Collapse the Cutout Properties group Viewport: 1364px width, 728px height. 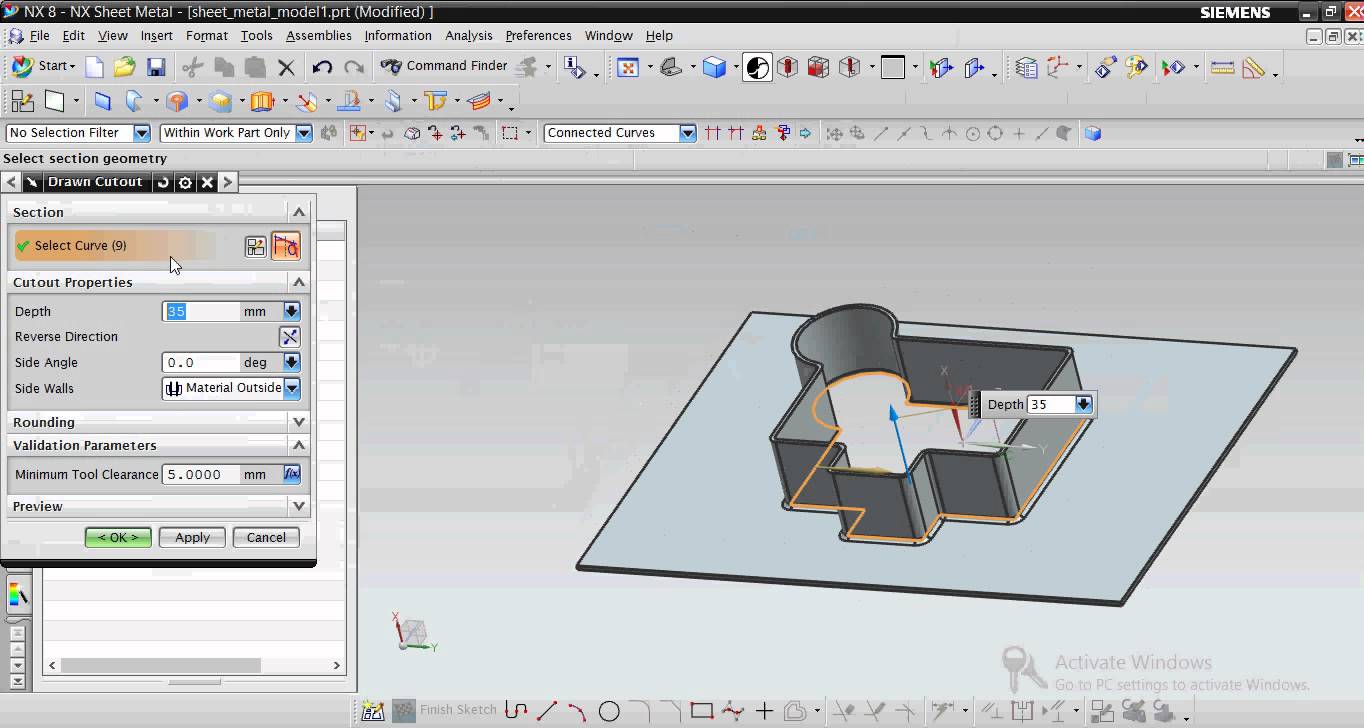(x=298, y=282)
